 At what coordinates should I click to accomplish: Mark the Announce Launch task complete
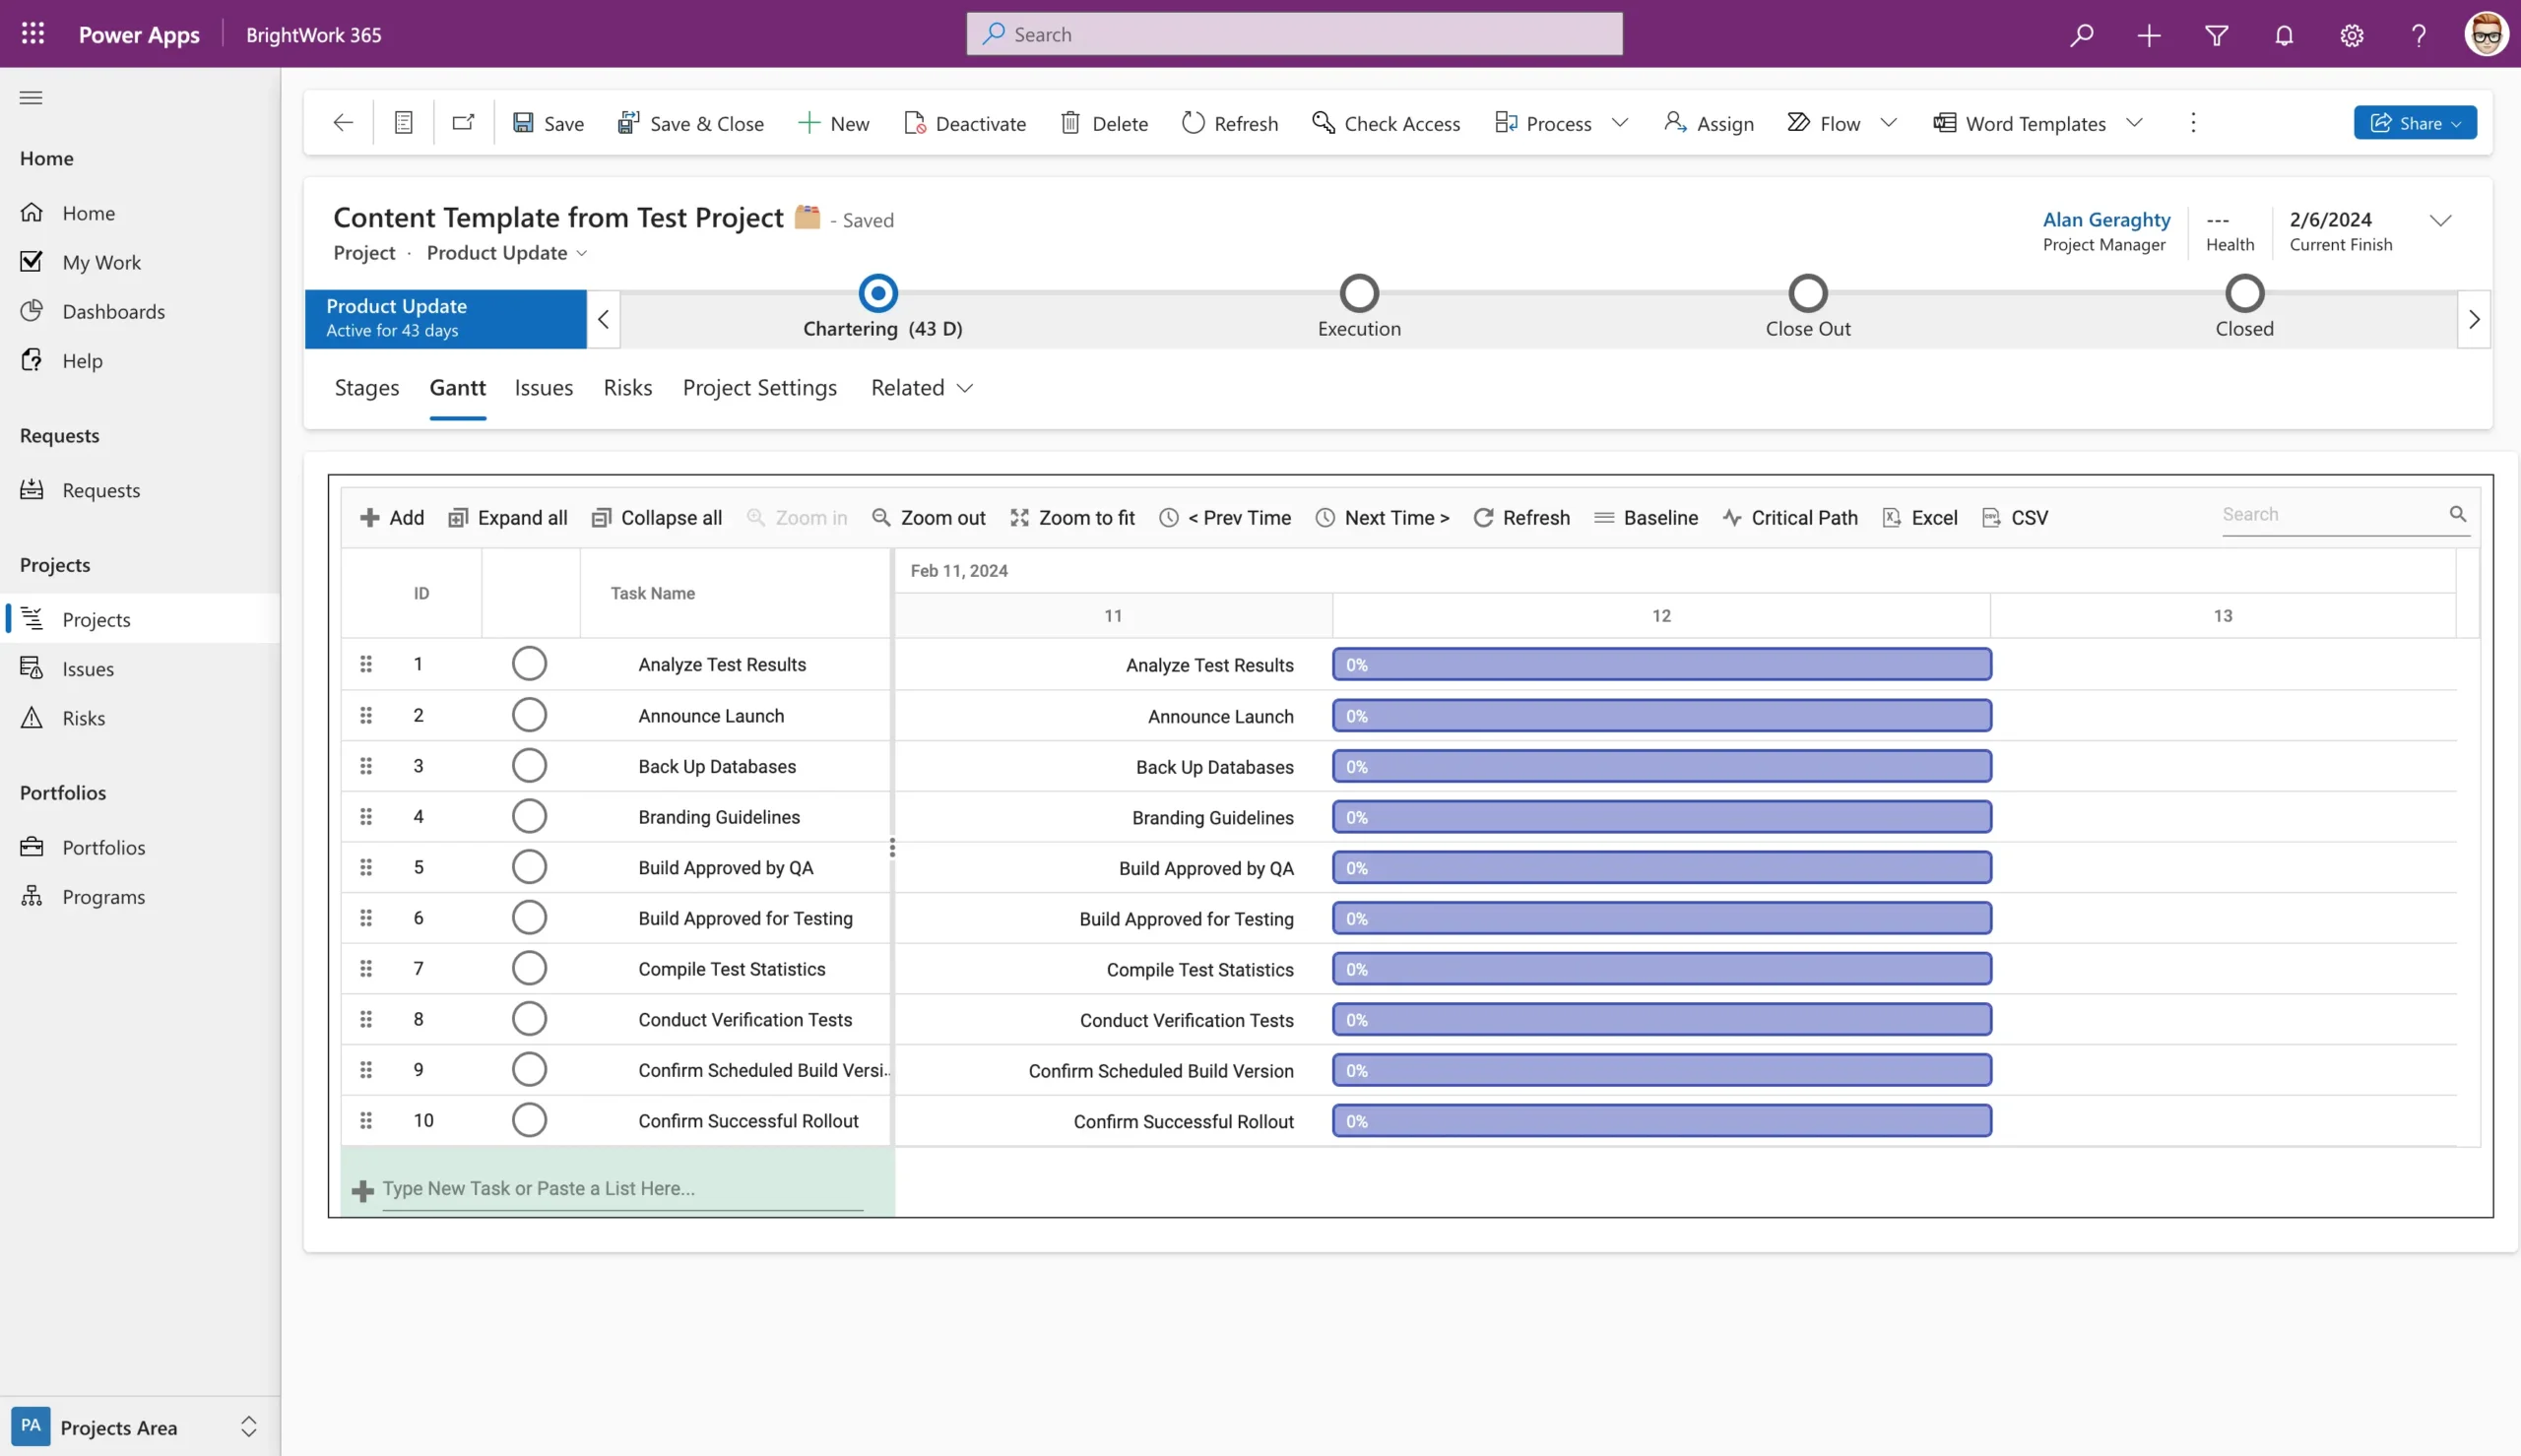click(x=529, y=714)
